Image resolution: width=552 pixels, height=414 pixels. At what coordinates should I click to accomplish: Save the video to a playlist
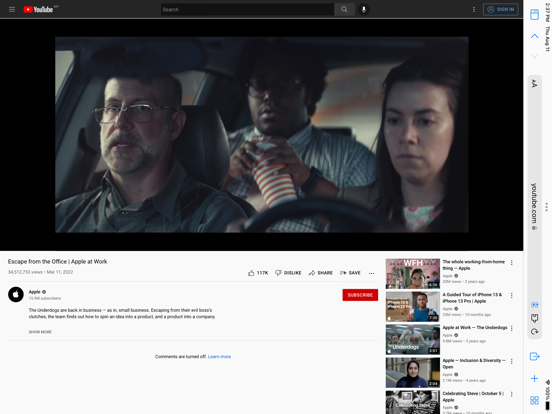pyautogui.click(x=350, y=273)
